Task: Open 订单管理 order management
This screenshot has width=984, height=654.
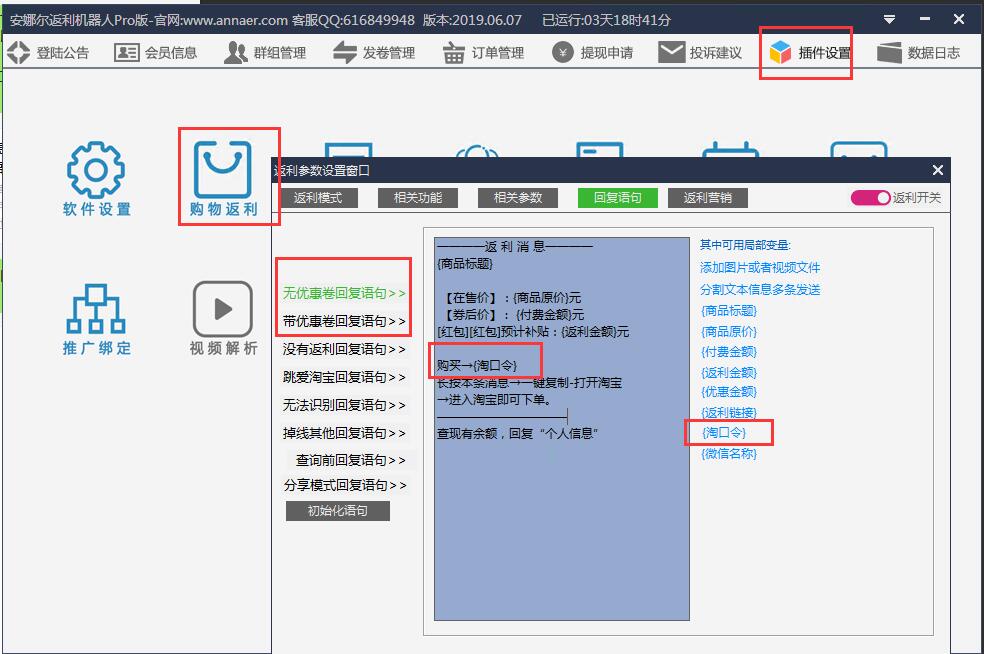Action: point(483,53)
